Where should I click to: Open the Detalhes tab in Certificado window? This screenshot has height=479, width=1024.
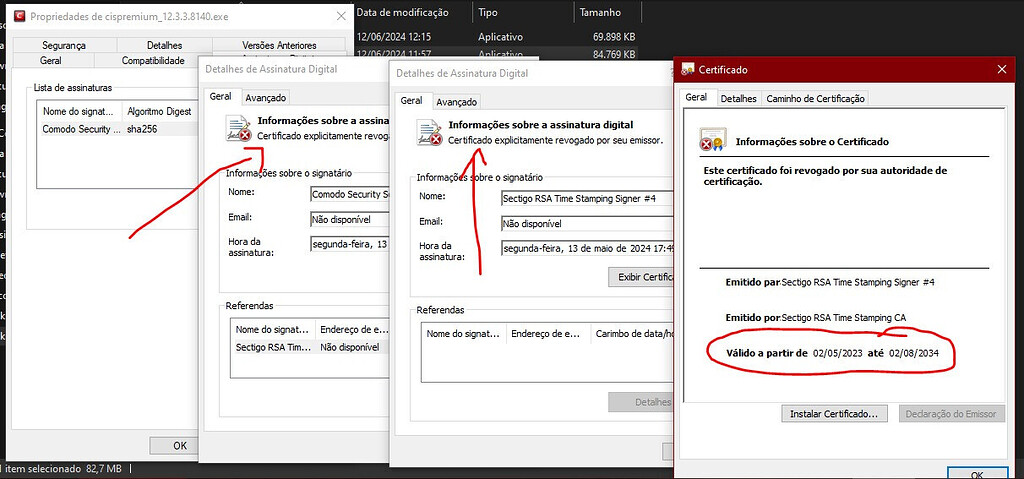point(738,98)
